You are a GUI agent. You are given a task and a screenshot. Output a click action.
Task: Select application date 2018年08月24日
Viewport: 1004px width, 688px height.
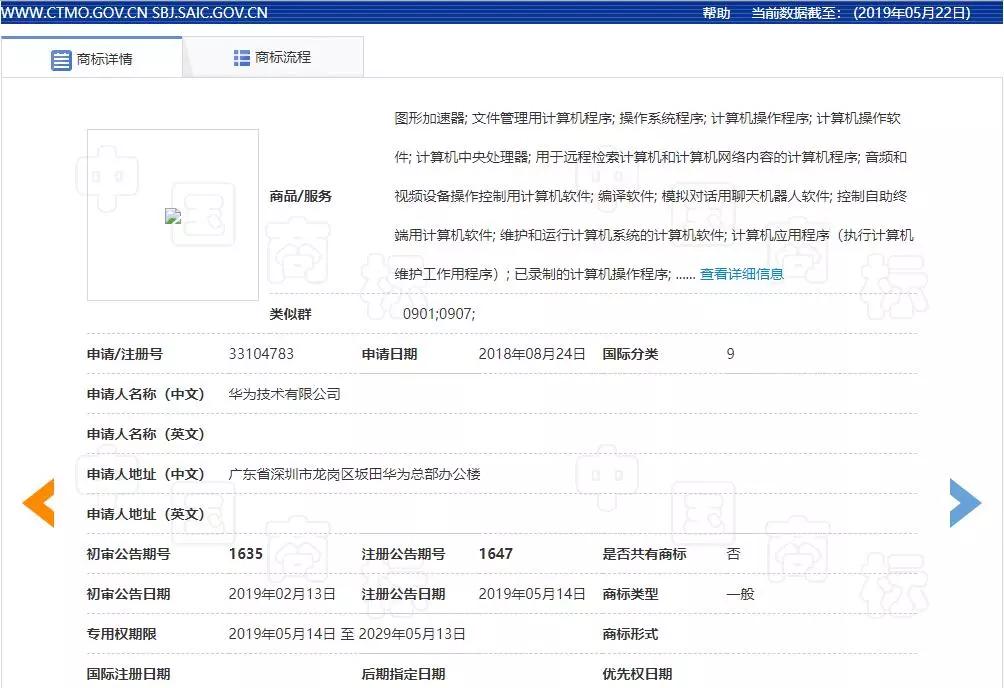tap(532, 354)
